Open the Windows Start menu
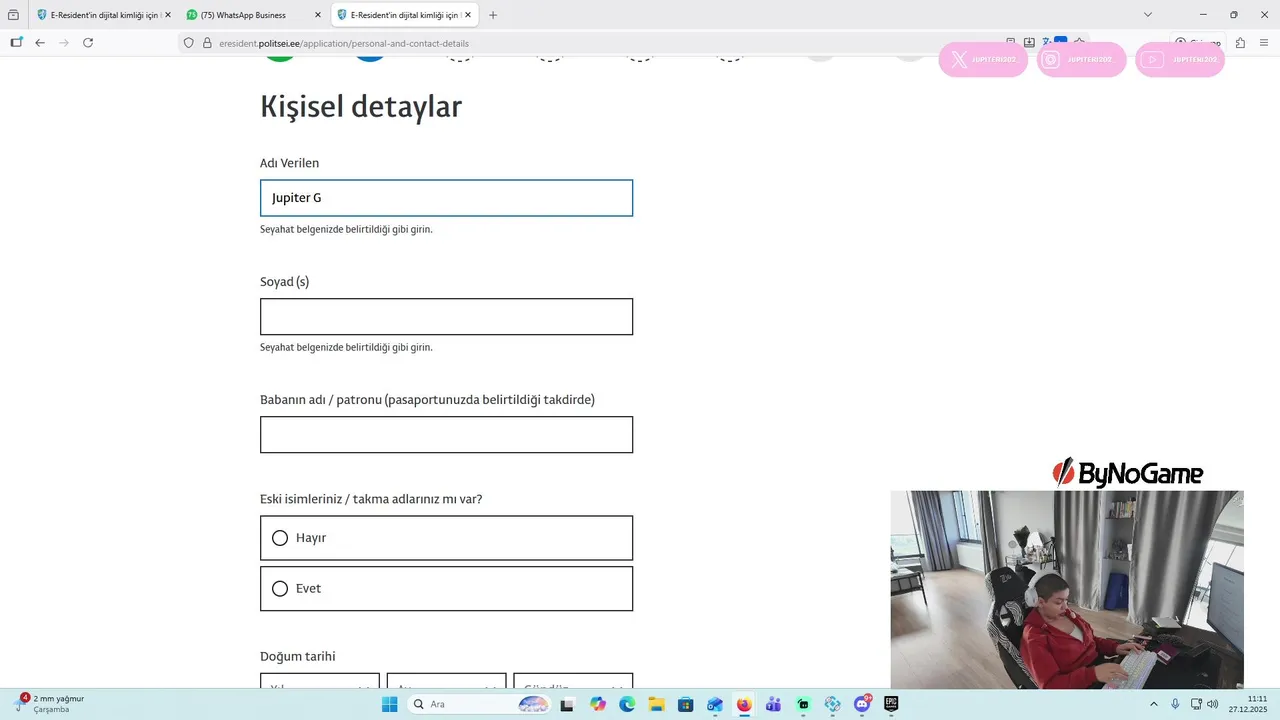This screenshot has height=720, width=1280. (389, 704)
